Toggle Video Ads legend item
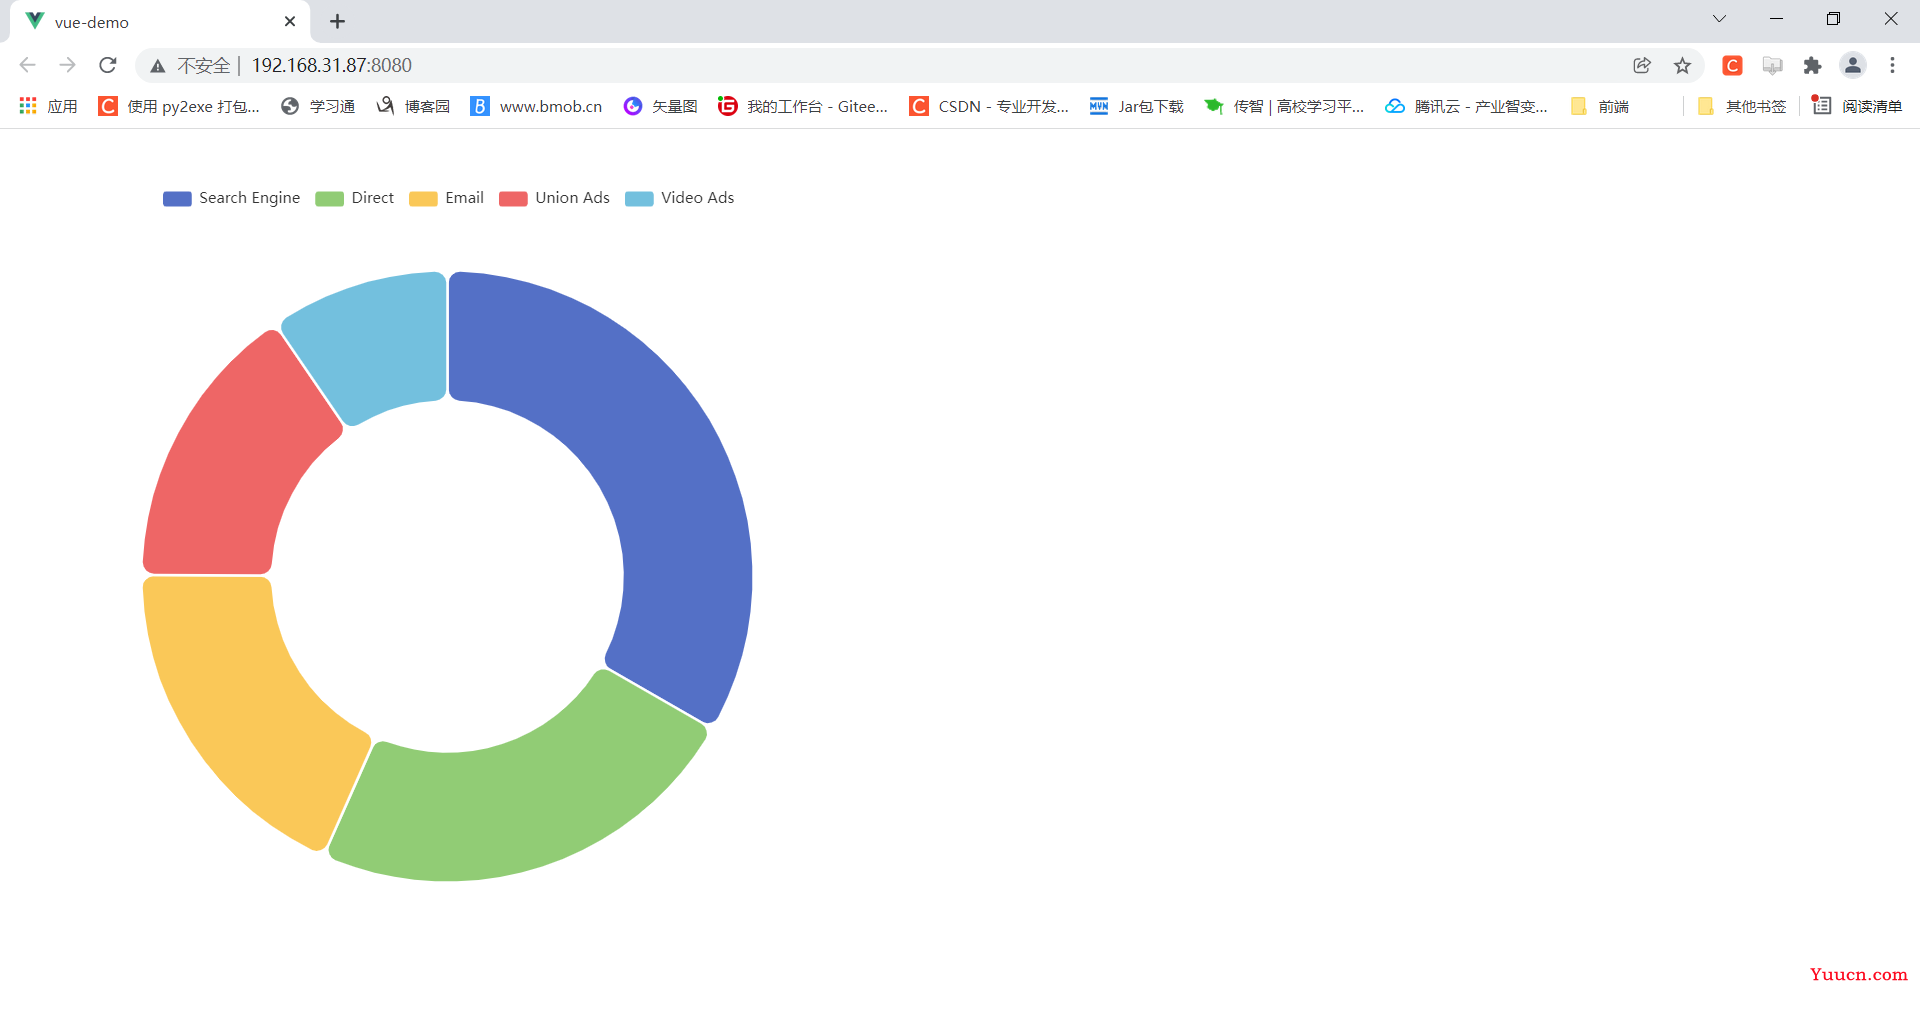The width and height of the screenshot is (1920, 1029). pos(680,198)
